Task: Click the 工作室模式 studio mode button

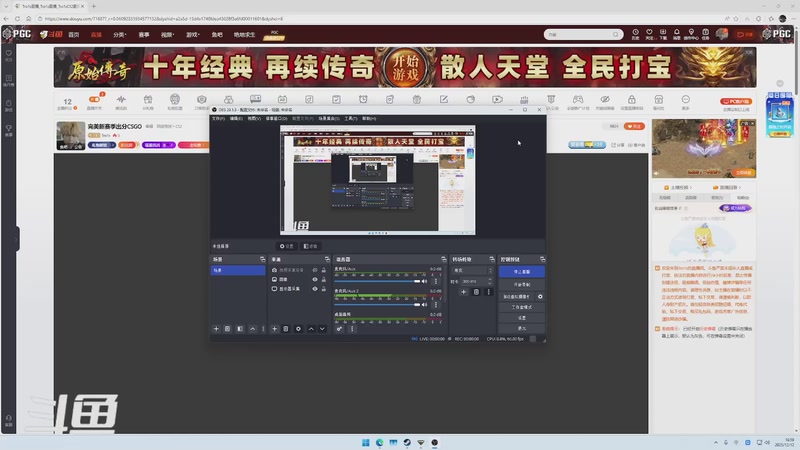Action: 521,307
